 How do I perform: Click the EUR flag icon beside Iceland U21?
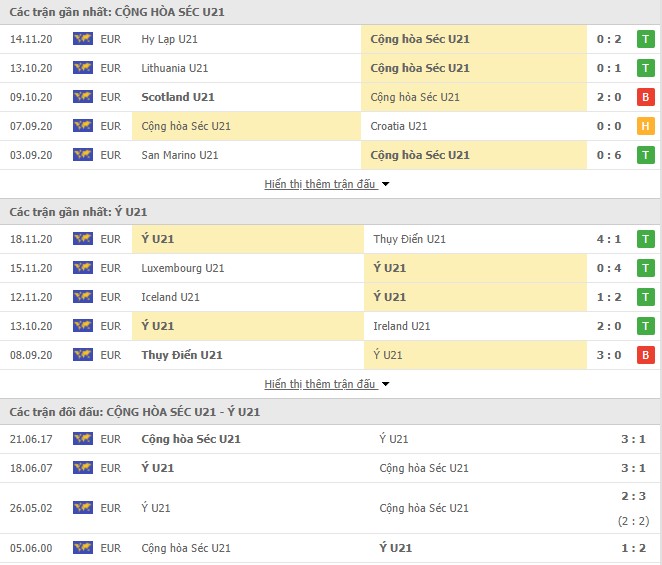(x=83, y=297)
